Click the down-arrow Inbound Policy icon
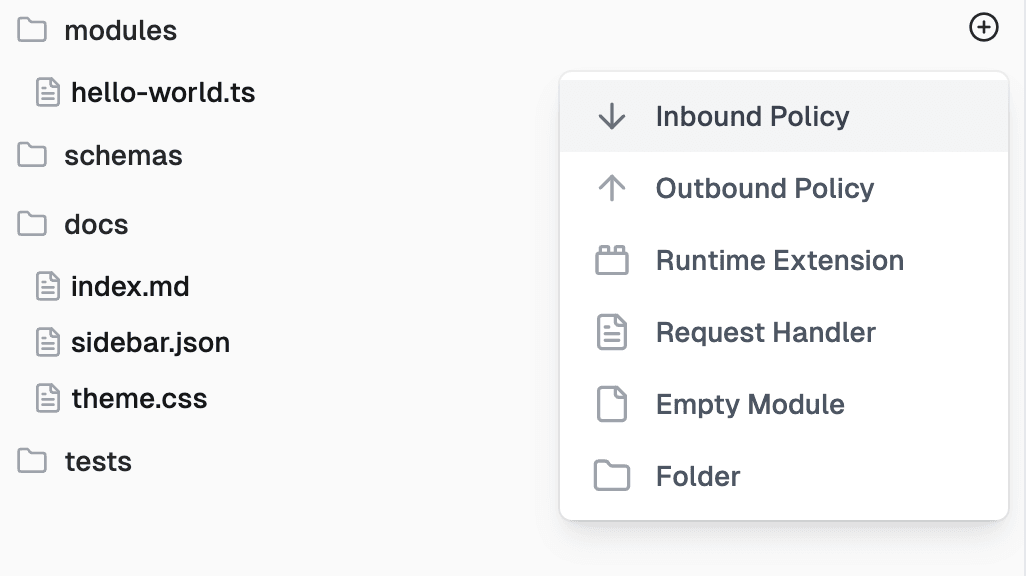Viewport: 1032px width, 576px height. [610, 116]
